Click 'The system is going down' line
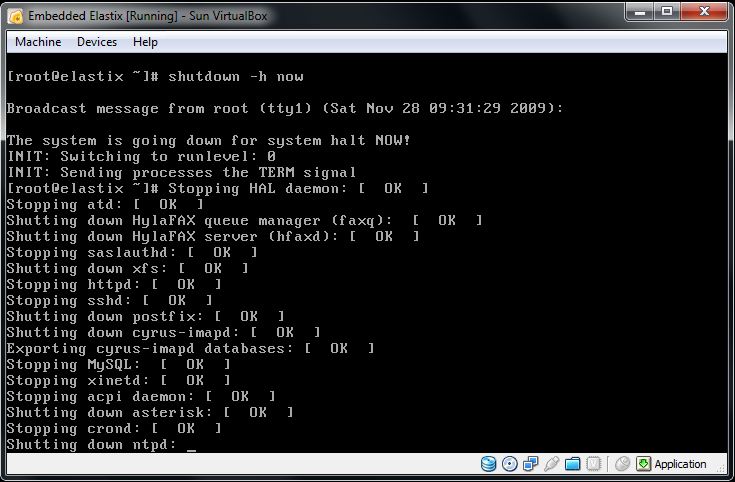This screenshot has height=482, width=735. [x=209, y=140]
